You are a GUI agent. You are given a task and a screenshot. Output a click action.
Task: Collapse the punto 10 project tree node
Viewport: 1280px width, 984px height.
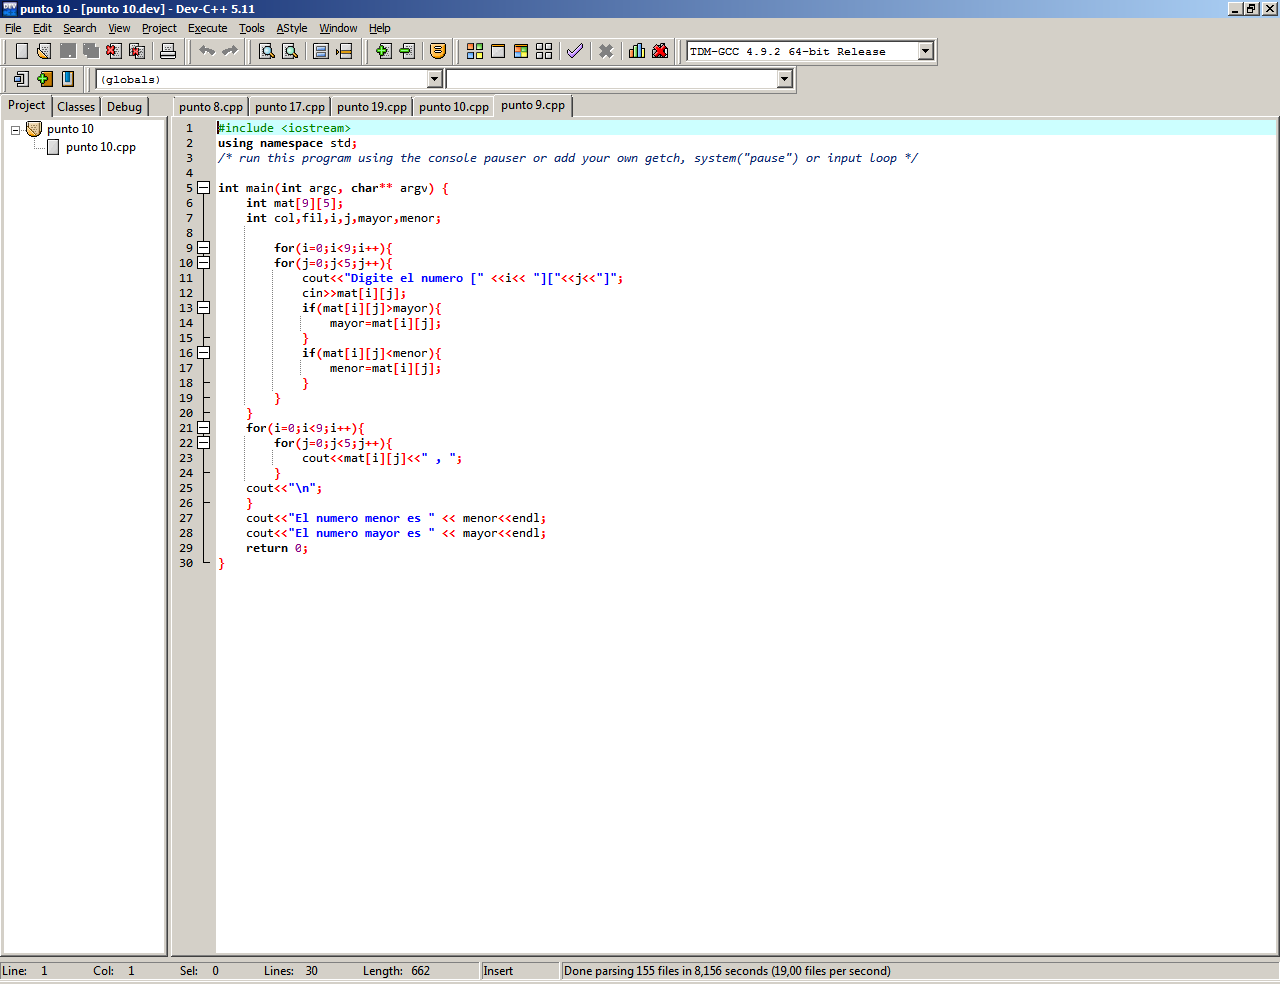coord(16,130)
